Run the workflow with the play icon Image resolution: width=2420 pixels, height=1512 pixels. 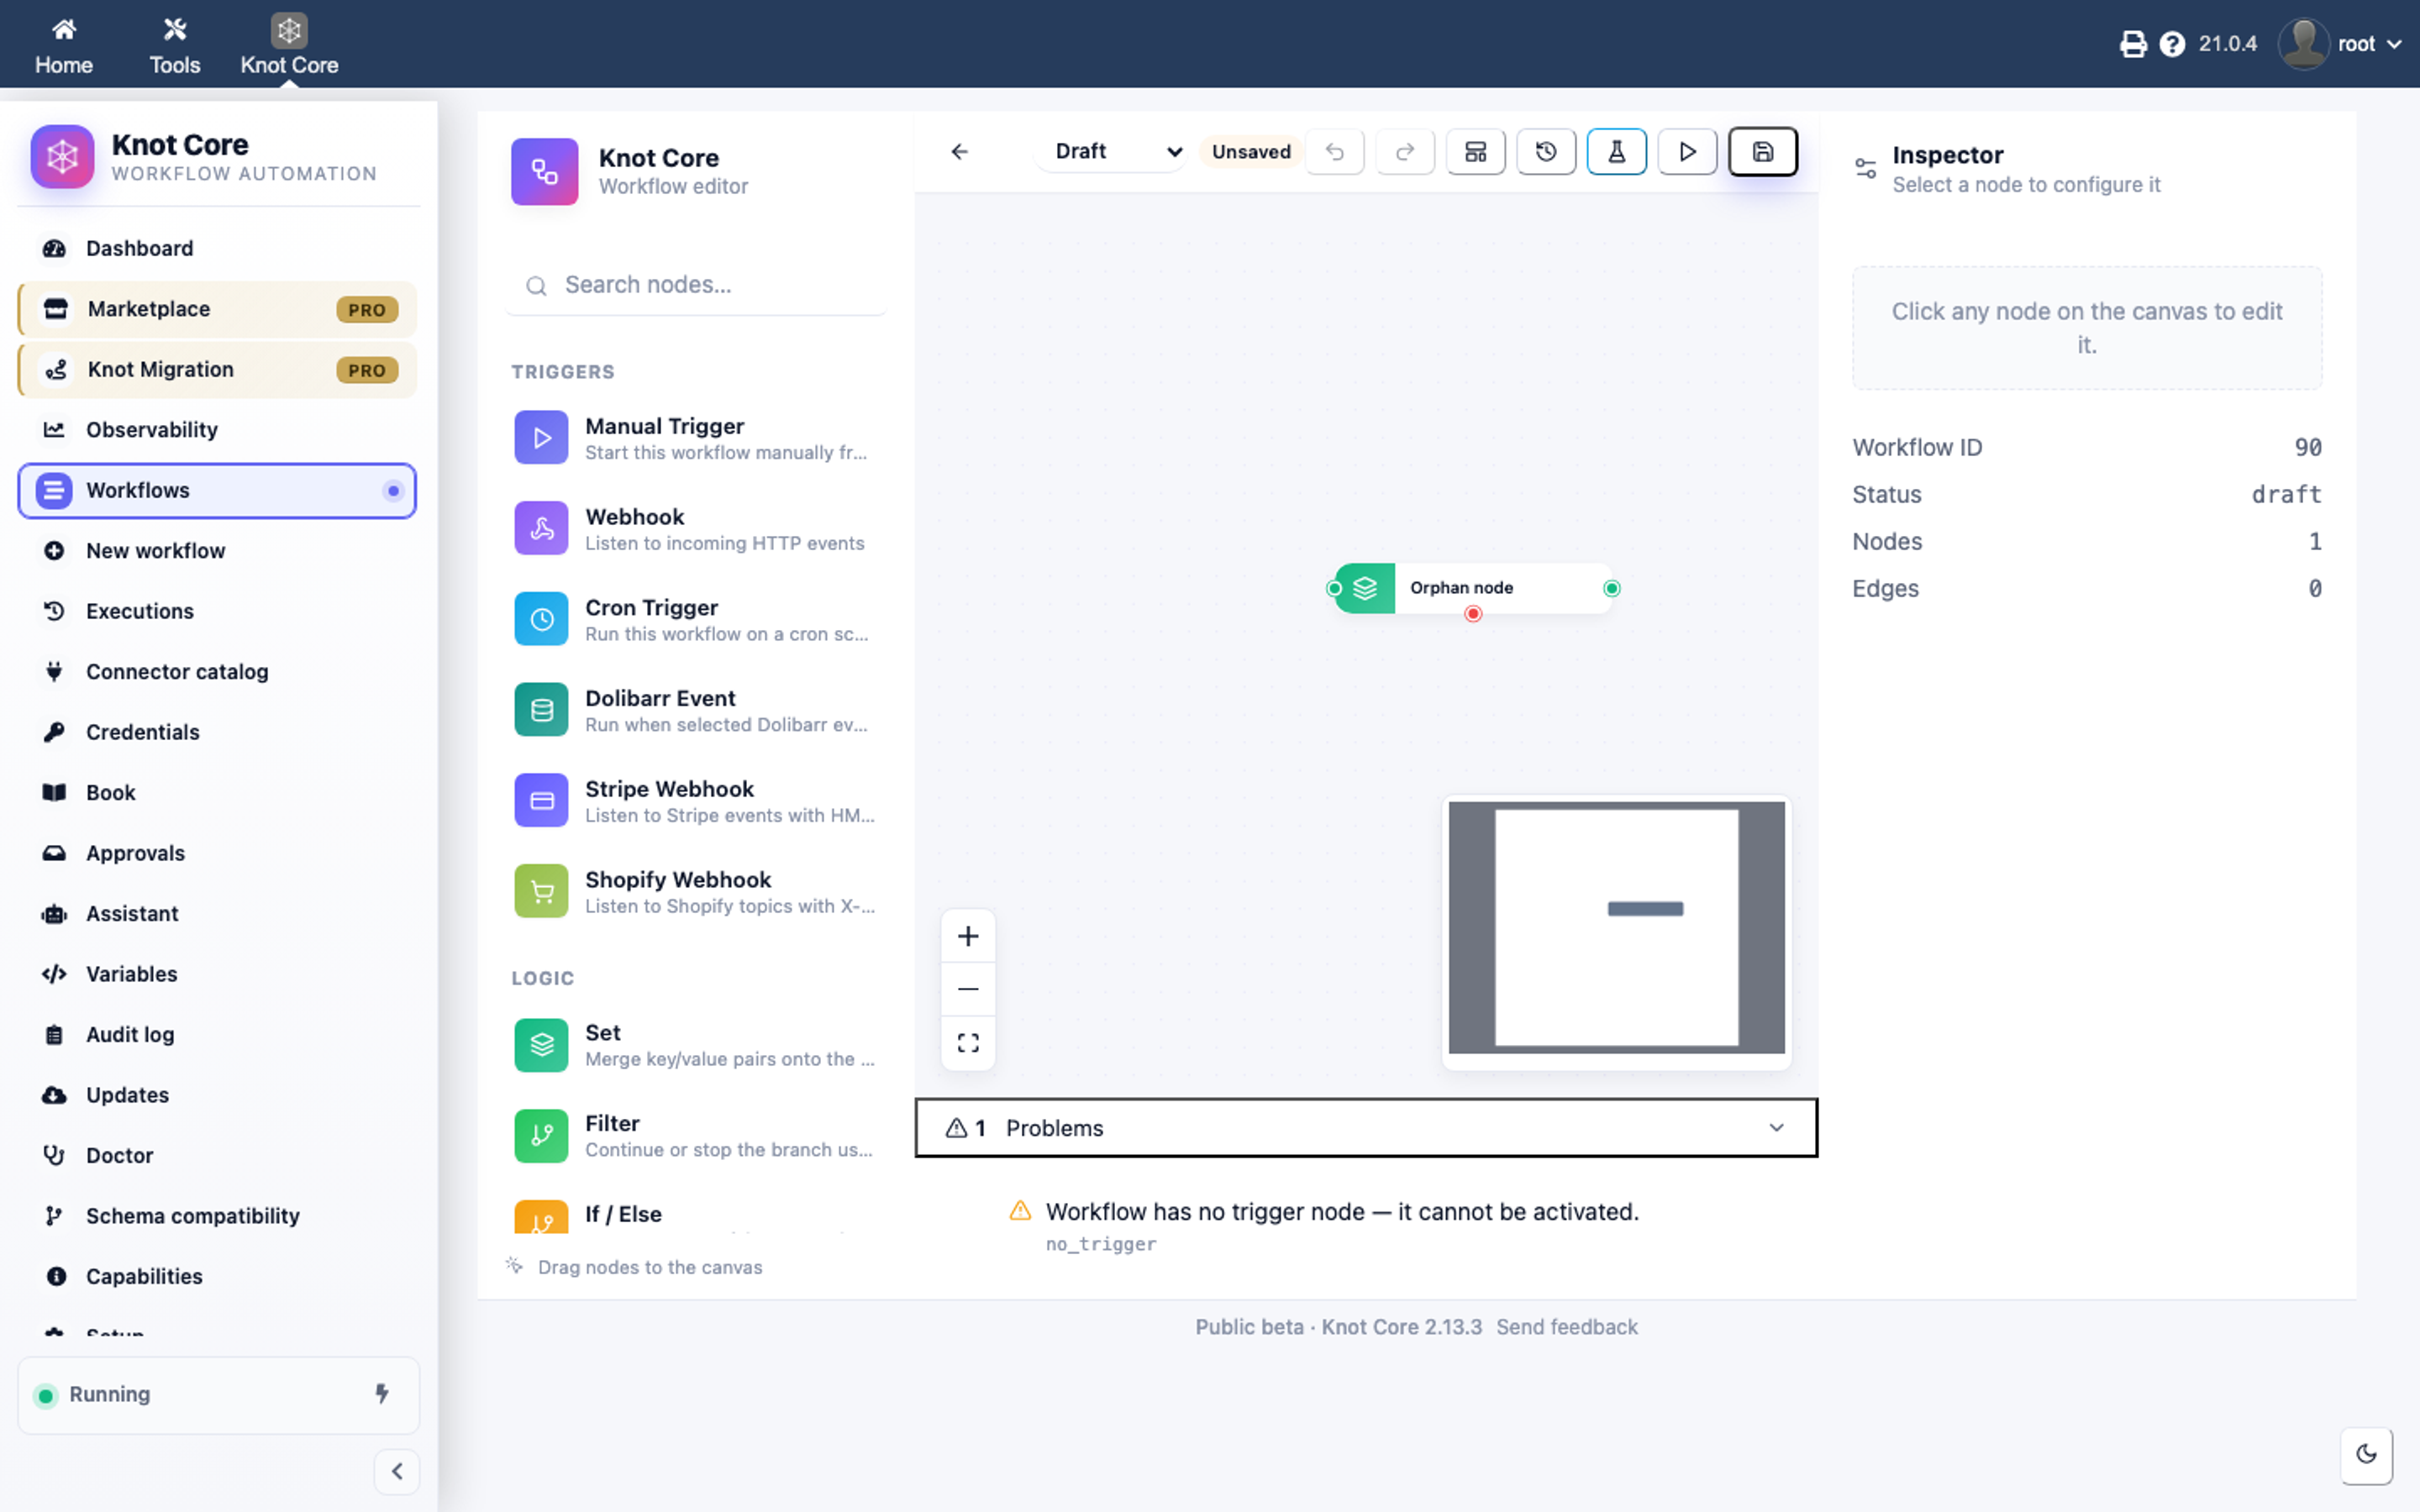click(1687, 151)
